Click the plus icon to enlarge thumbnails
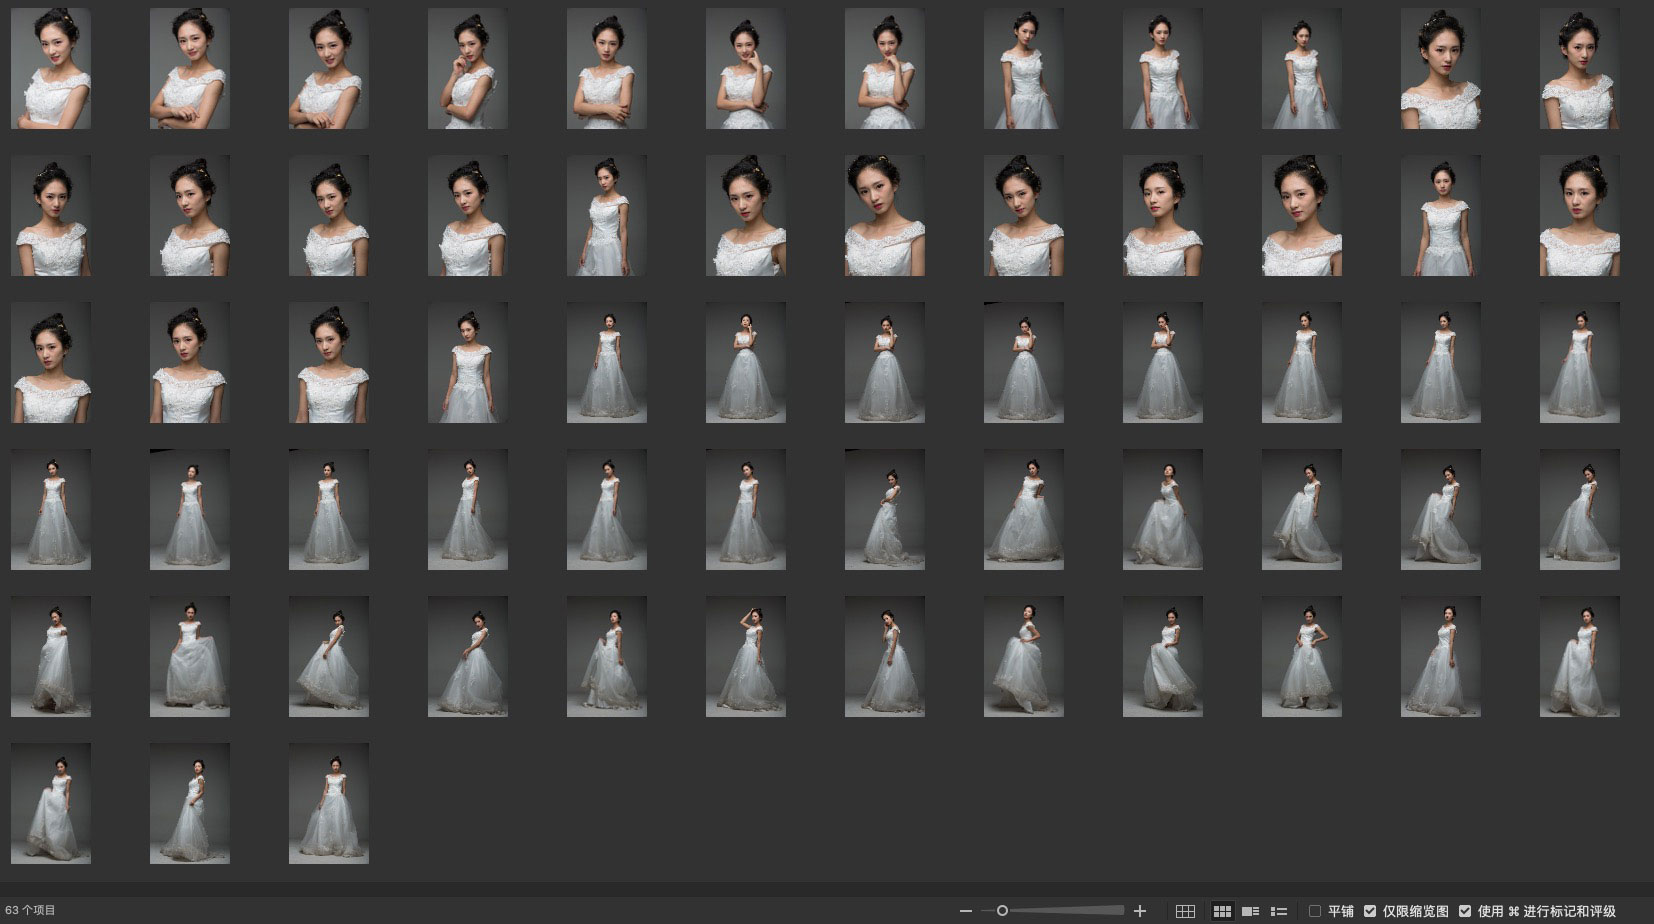Image resolution: width=1654 pixels, height=924 pixels. click(x=1139, y=911)
